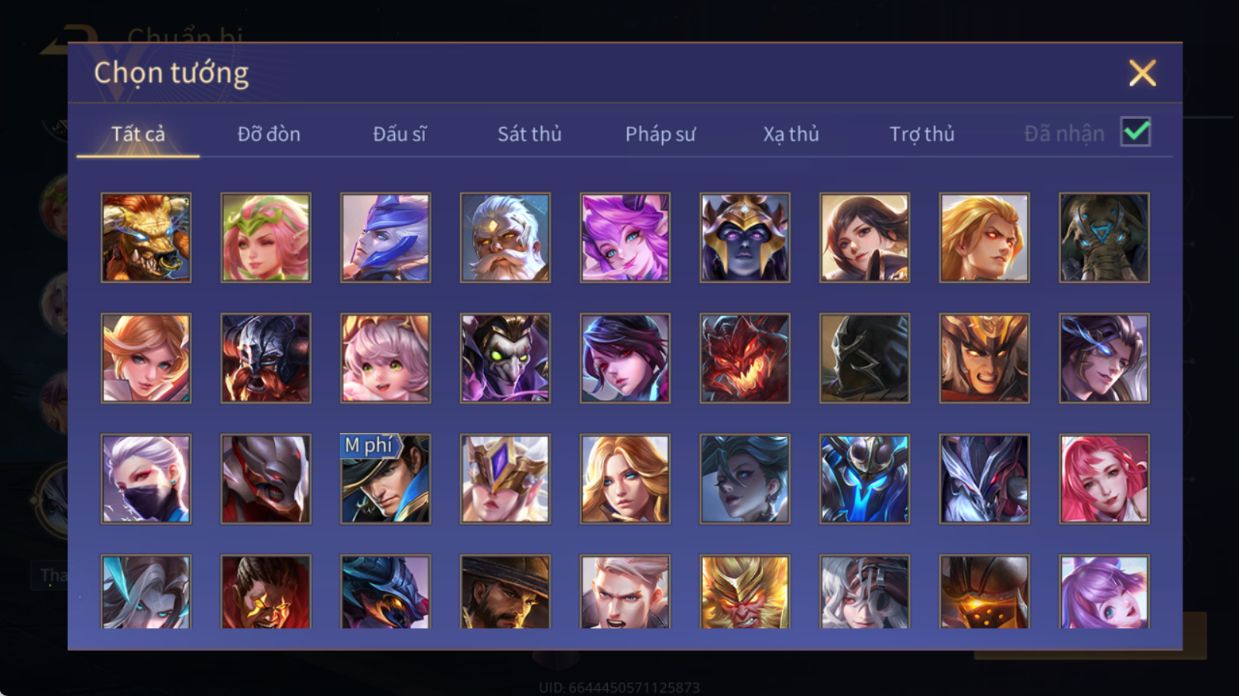Choose the white-bearded old man hero
The image size is (1239, 696).
coord(505,238)
